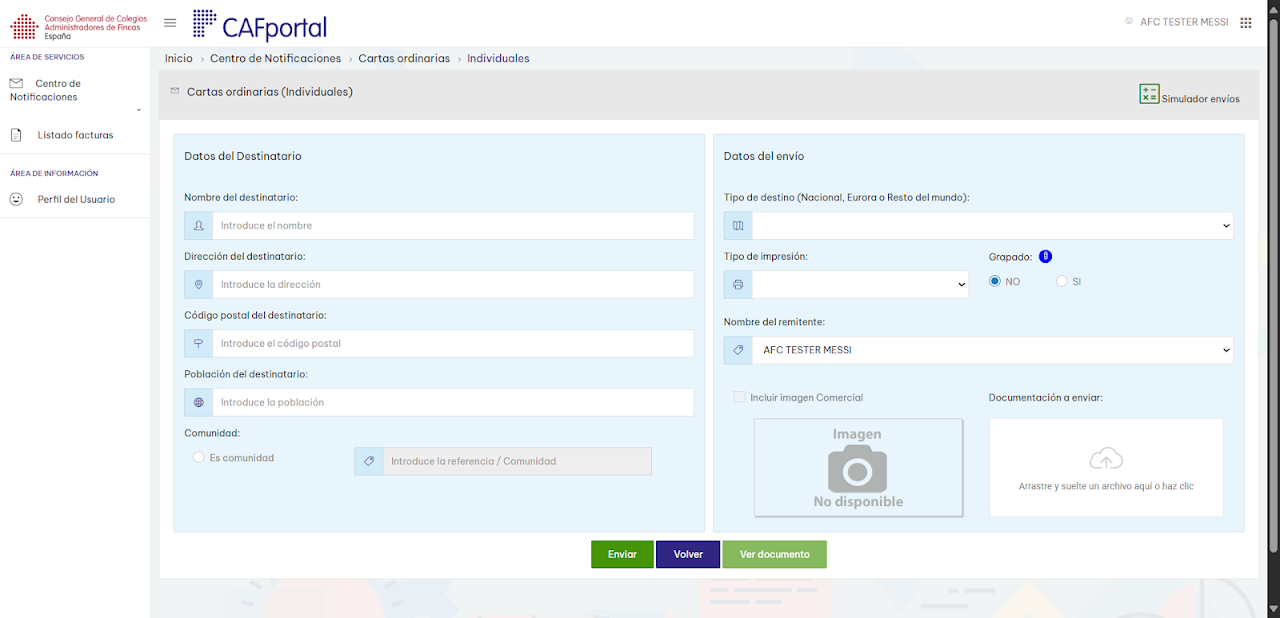The width and height of the screenshot is (1280, 618).
Task: Click the Simulador envíos calculator icon
Action: (x=1149, y=94)
